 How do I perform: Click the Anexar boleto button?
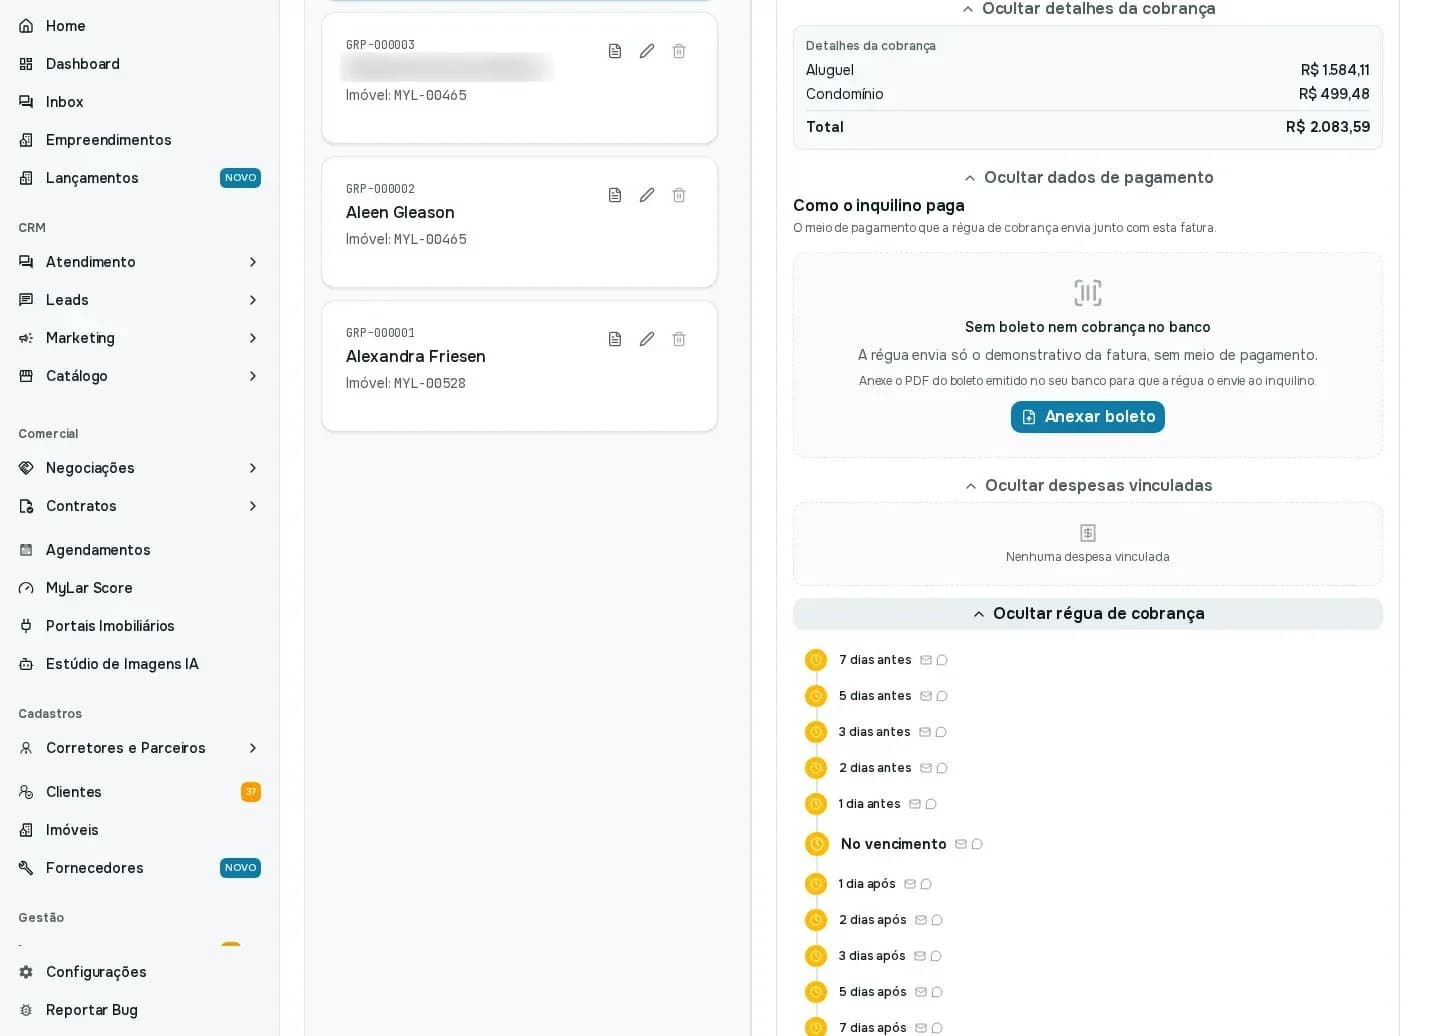pos(1088,417)
